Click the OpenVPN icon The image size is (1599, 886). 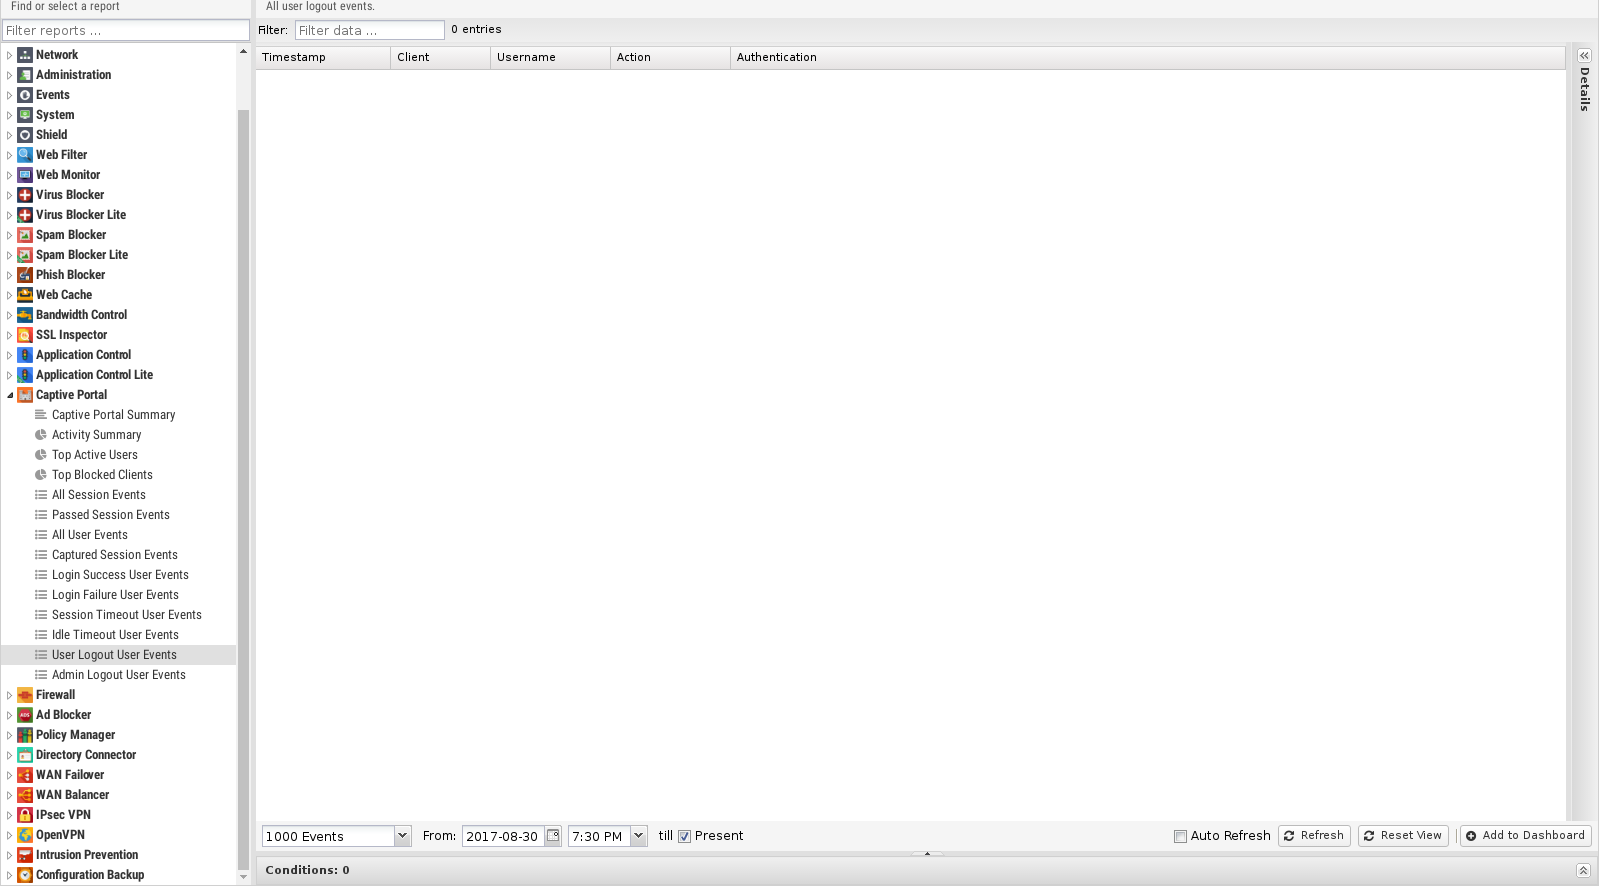(25, 835)
